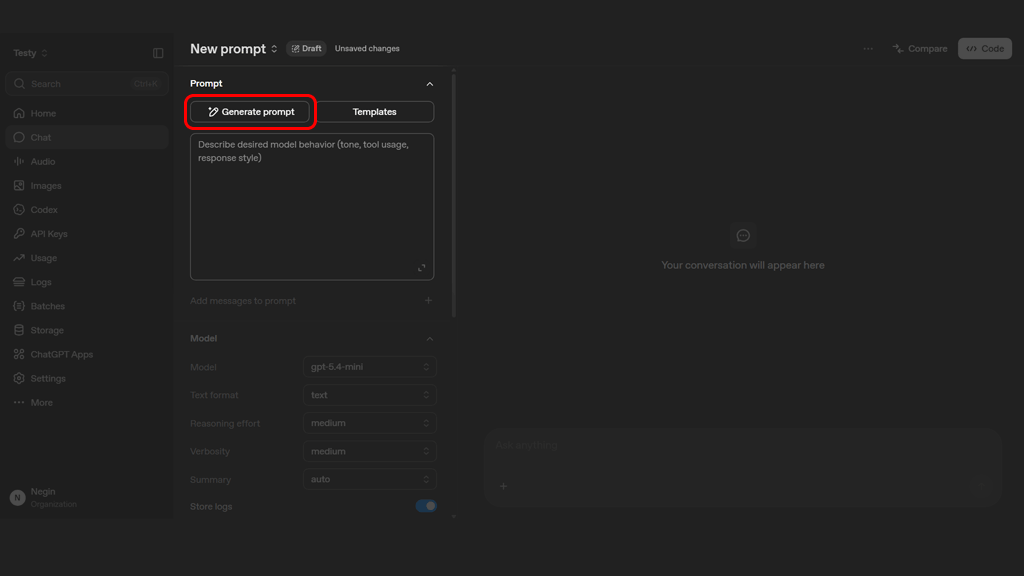This screenshot has height=576, width=1024.
Task: Open the Model dropdown showing gpt-5.4-mini
Action: pyautogui.click(x=370, y=367)
